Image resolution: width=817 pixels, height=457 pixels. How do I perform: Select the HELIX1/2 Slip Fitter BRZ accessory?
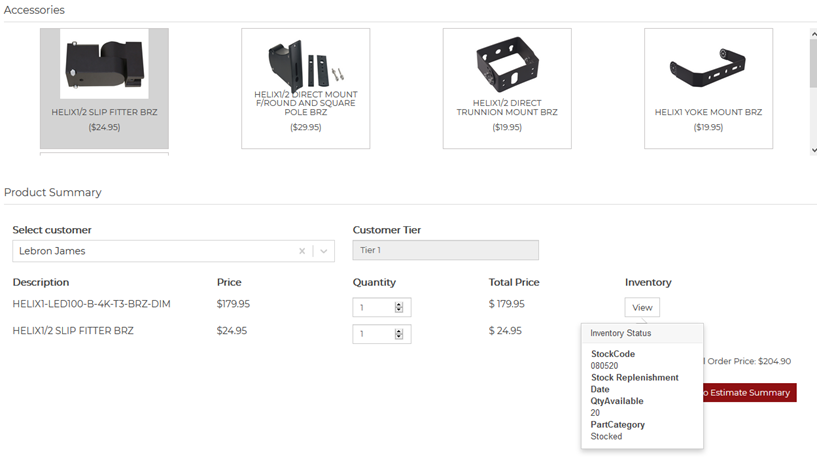(104, 89)
